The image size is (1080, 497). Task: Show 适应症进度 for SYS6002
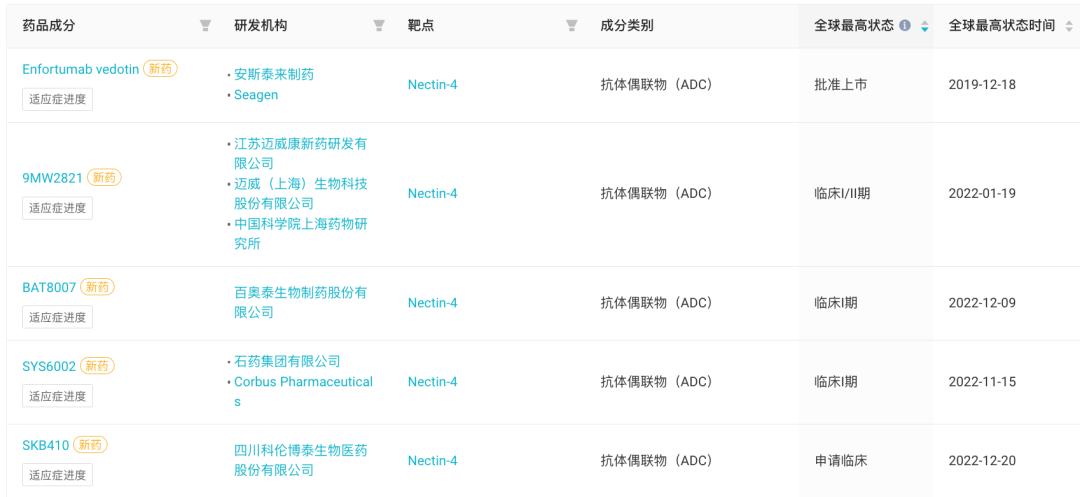57,395
